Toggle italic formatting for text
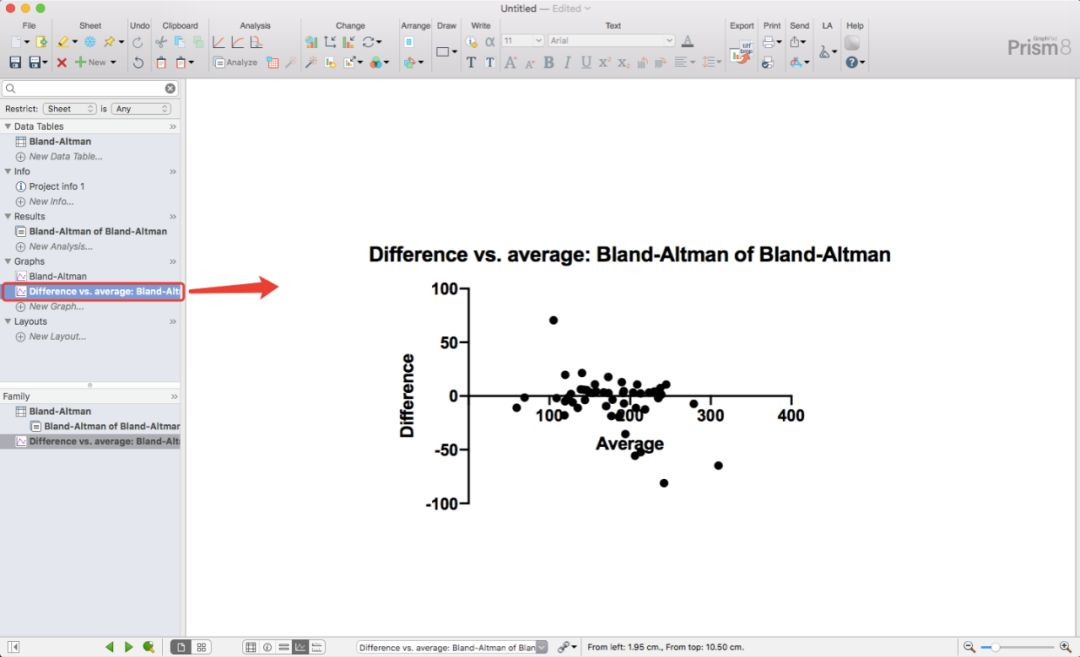 point(566,62)
